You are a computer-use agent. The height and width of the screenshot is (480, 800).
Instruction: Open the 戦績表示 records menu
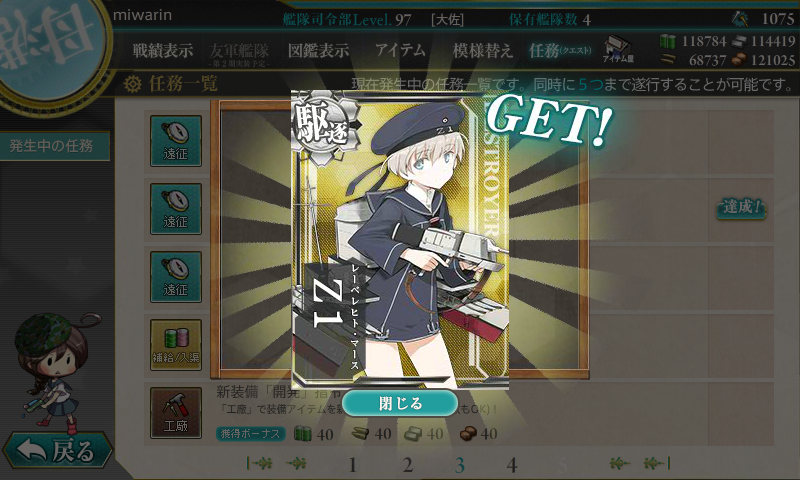[x=163, y=50]
